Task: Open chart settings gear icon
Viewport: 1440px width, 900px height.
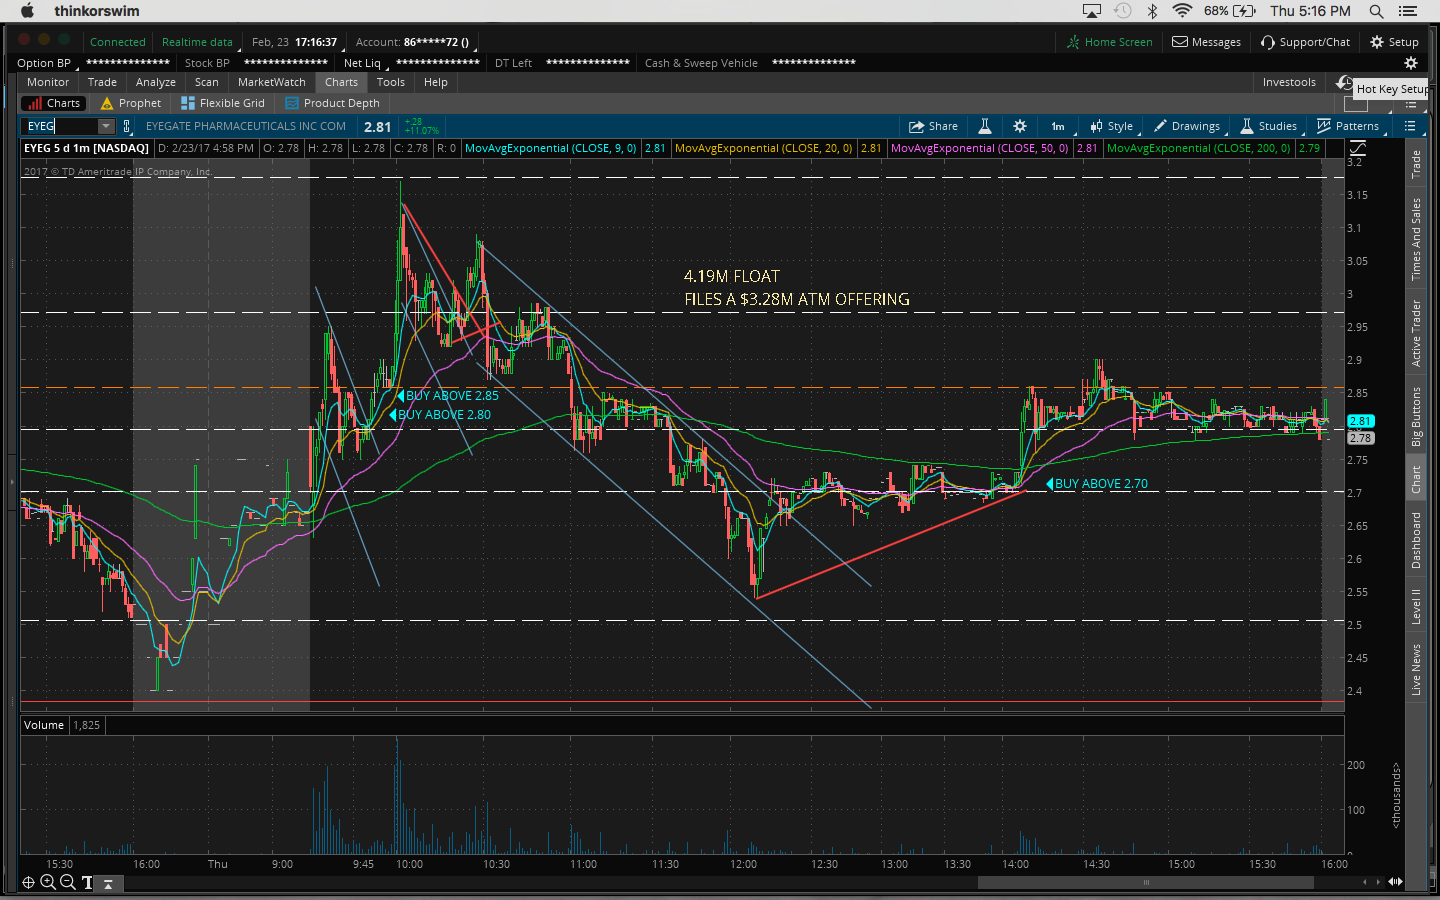Action: (x=1020, y=126)
